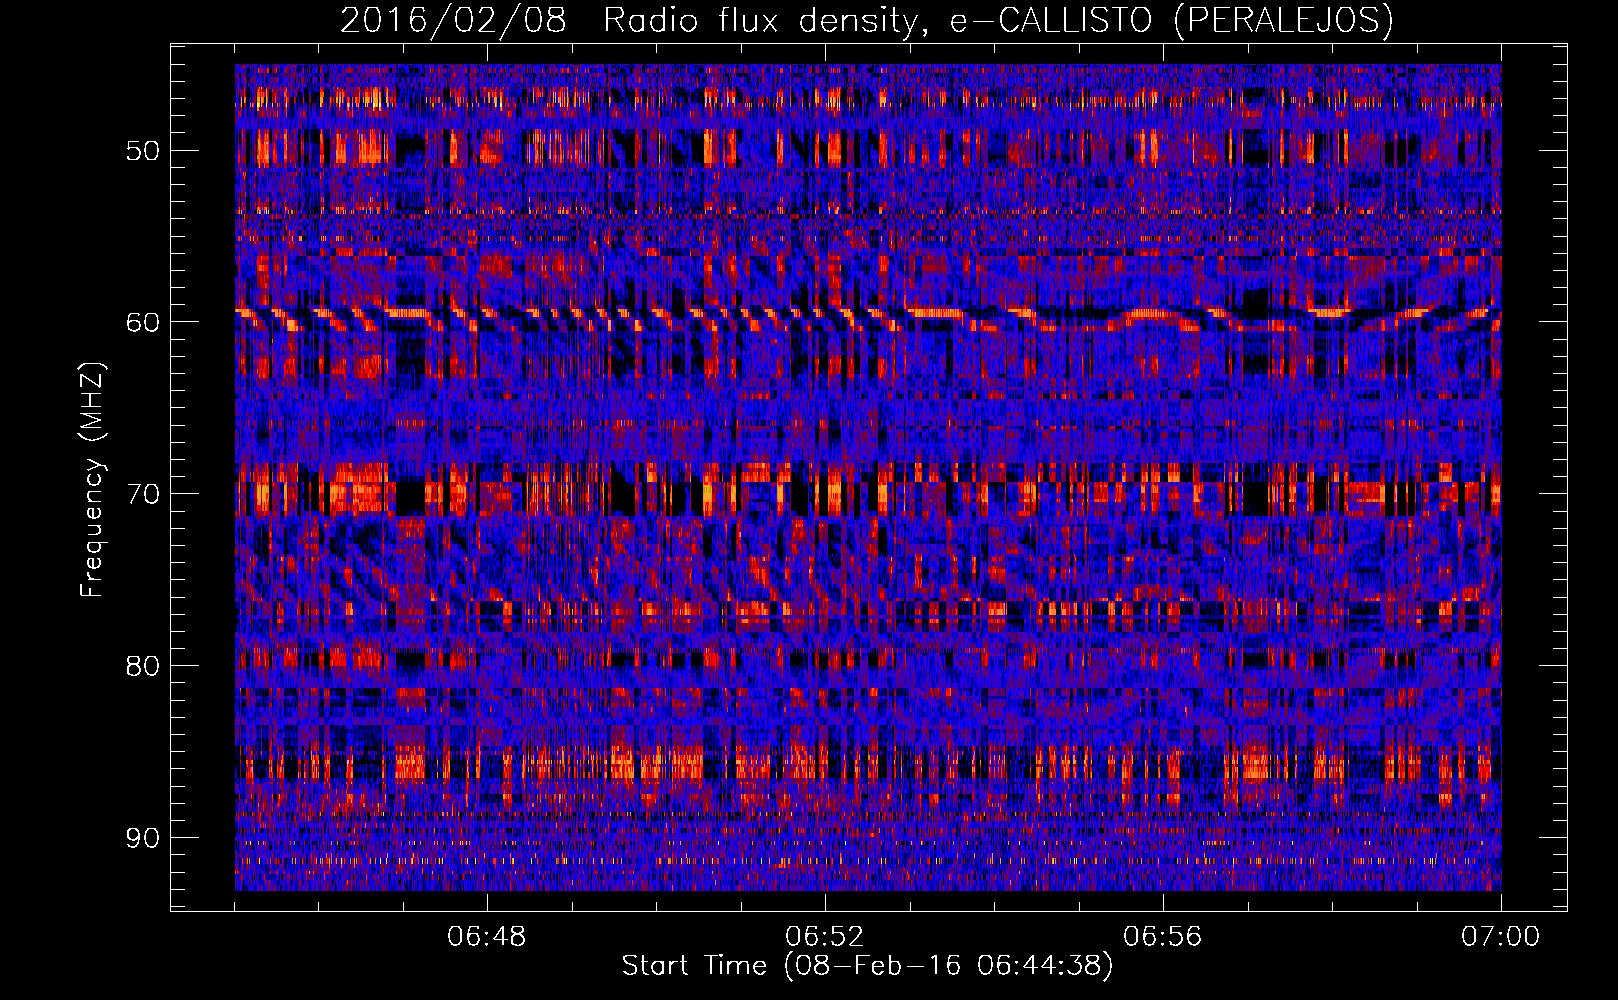Click the 06:56 time tick label
Viewport: 1618px width, 1000px height.
pyautogui.click(x=1163, y=937)
